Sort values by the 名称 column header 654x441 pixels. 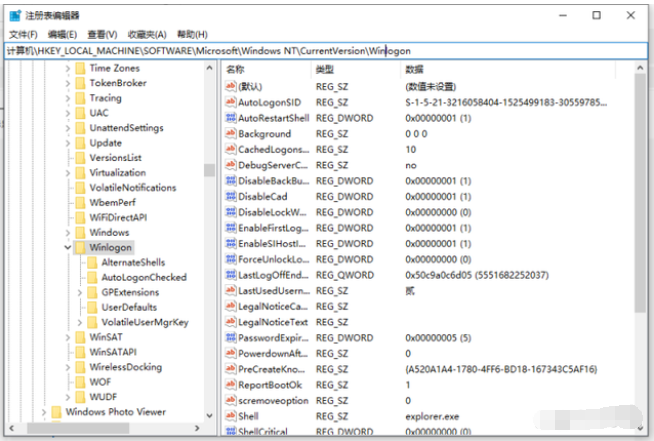click(236, 69)
